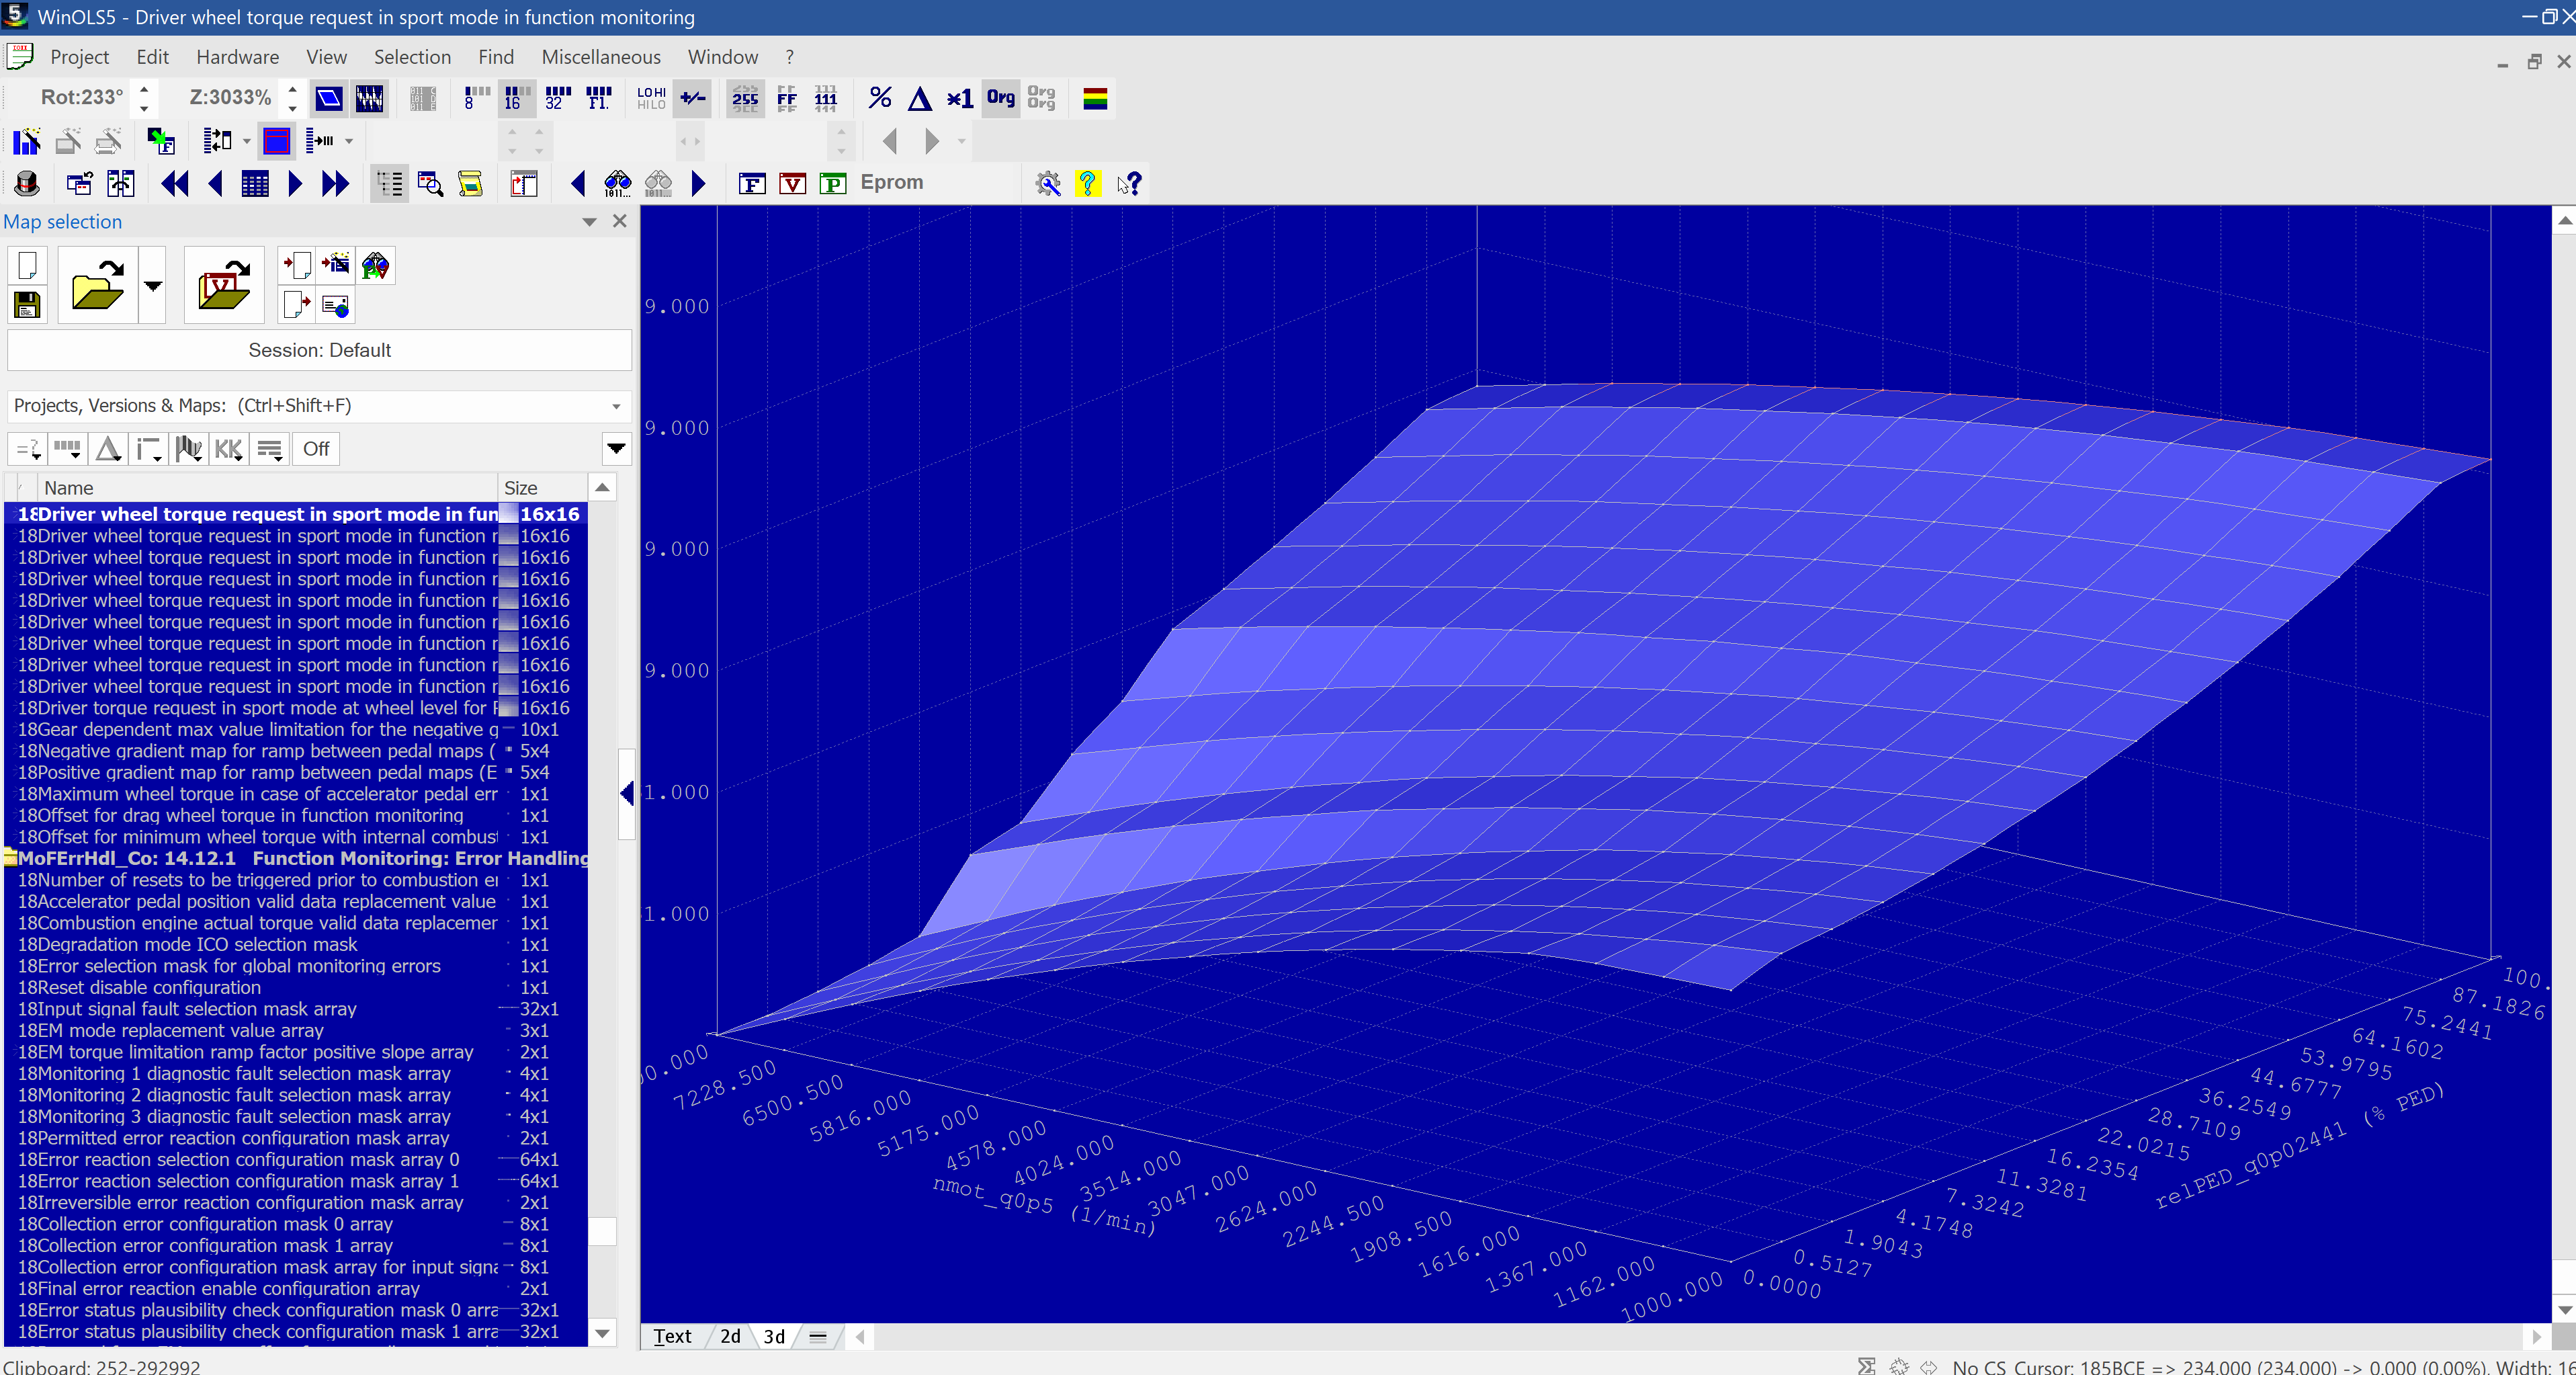The height and width of the screenshot is (1375, 2576).
Task: Click the top hat magic icon
Action: [x=27, y=183]
